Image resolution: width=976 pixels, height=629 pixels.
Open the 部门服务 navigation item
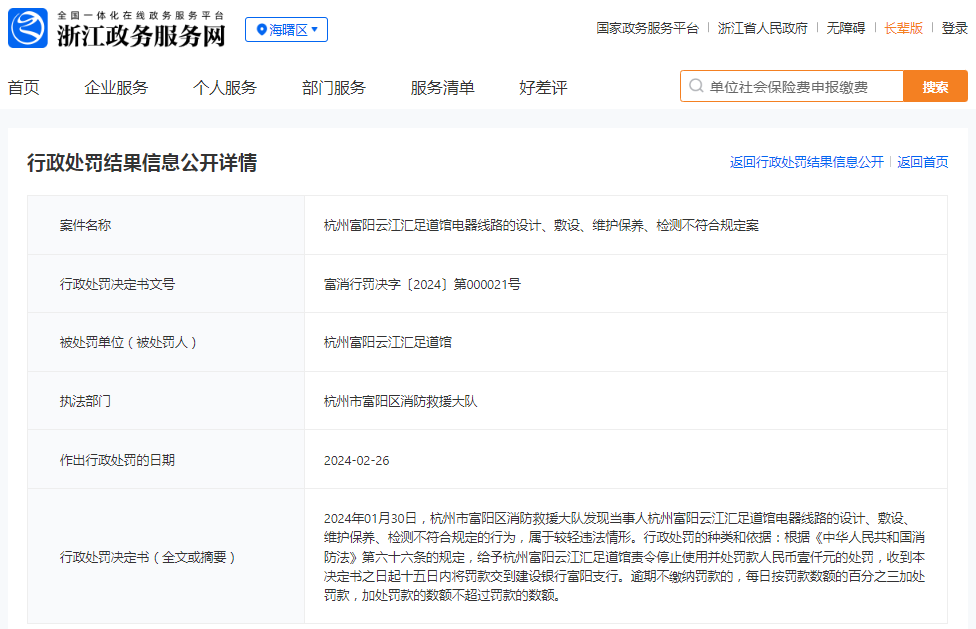point(334,88)
